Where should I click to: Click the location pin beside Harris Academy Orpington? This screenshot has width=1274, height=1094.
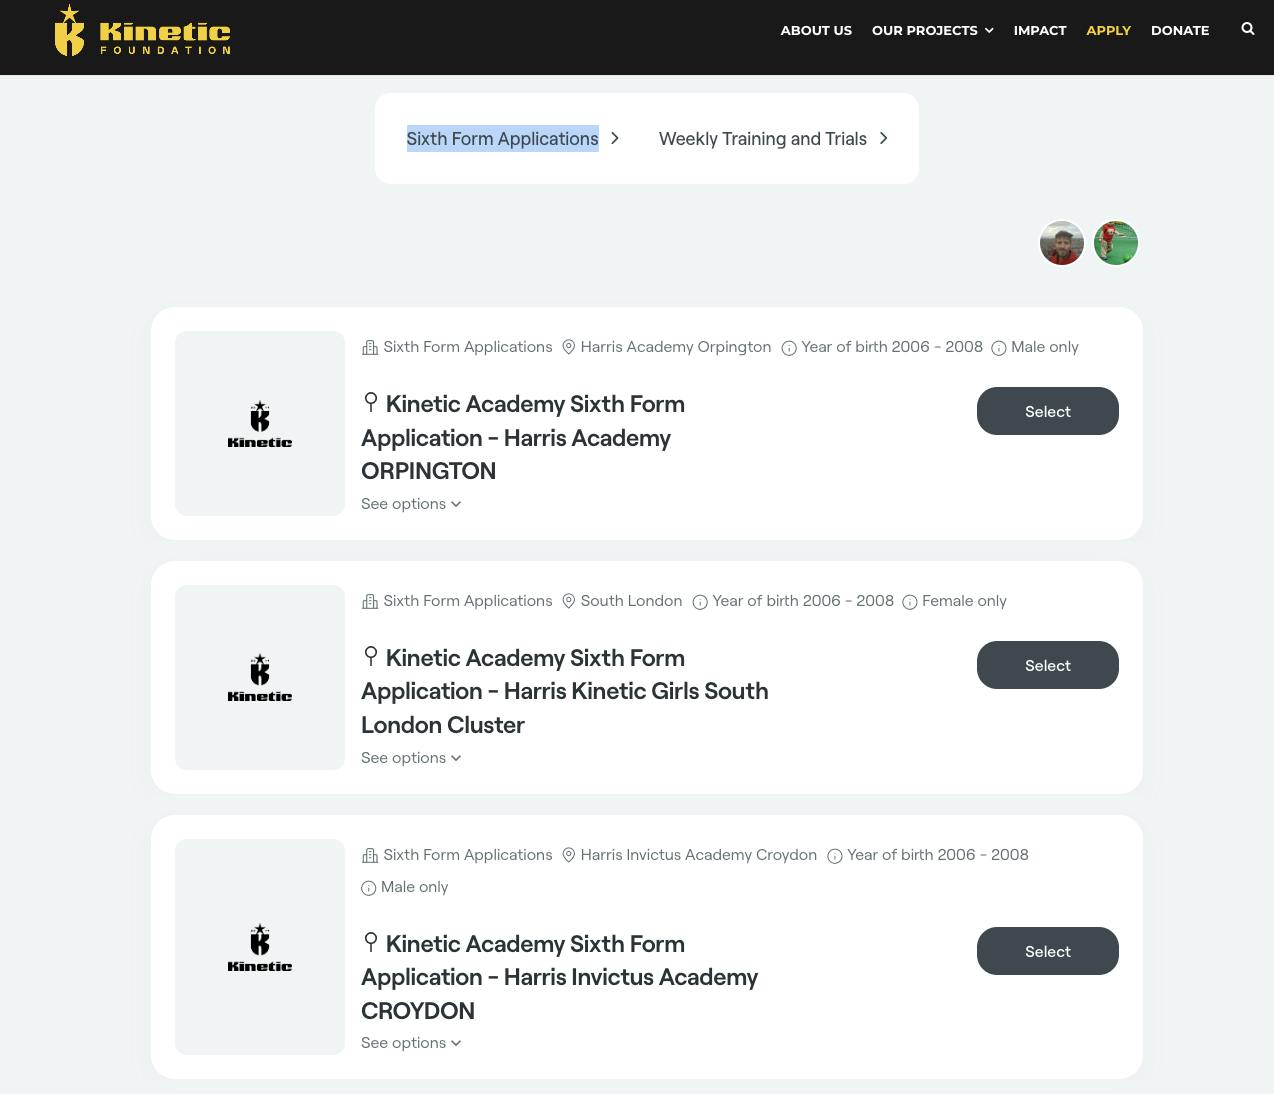[x=569, y=347]
